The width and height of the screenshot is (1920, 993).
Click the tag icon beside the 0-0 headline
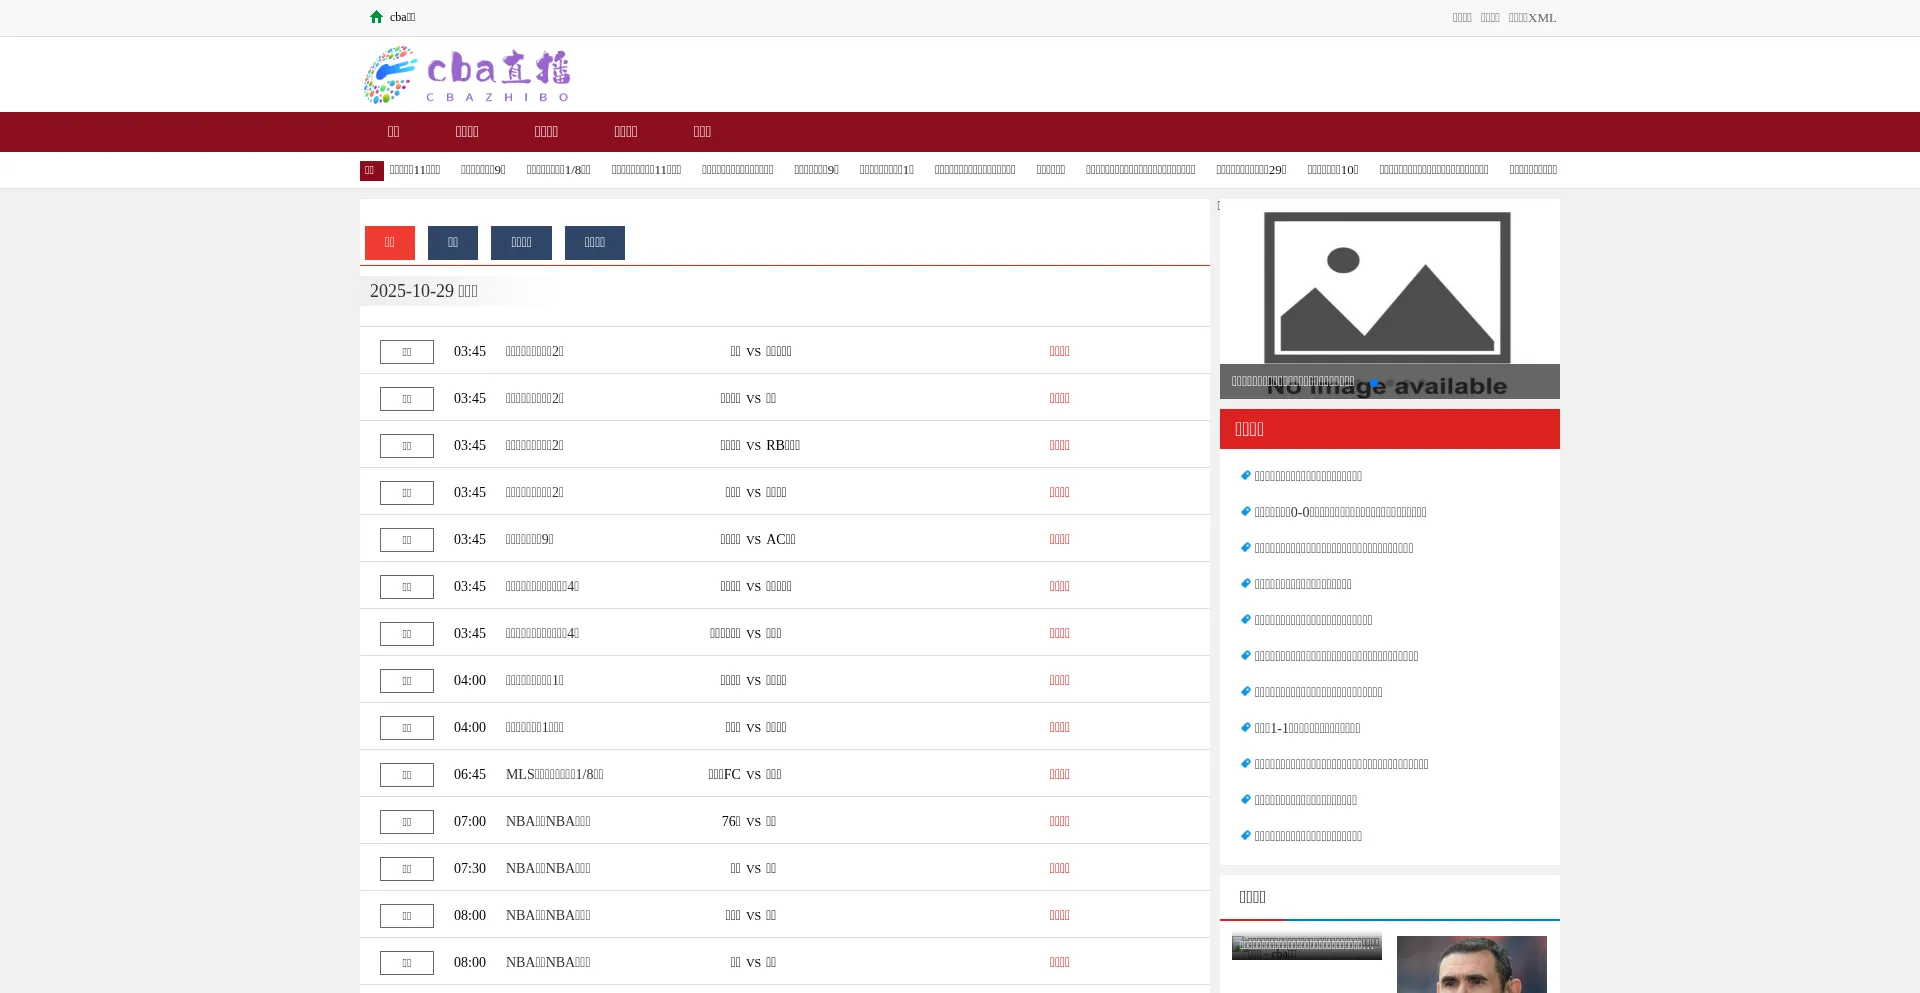1246,512
